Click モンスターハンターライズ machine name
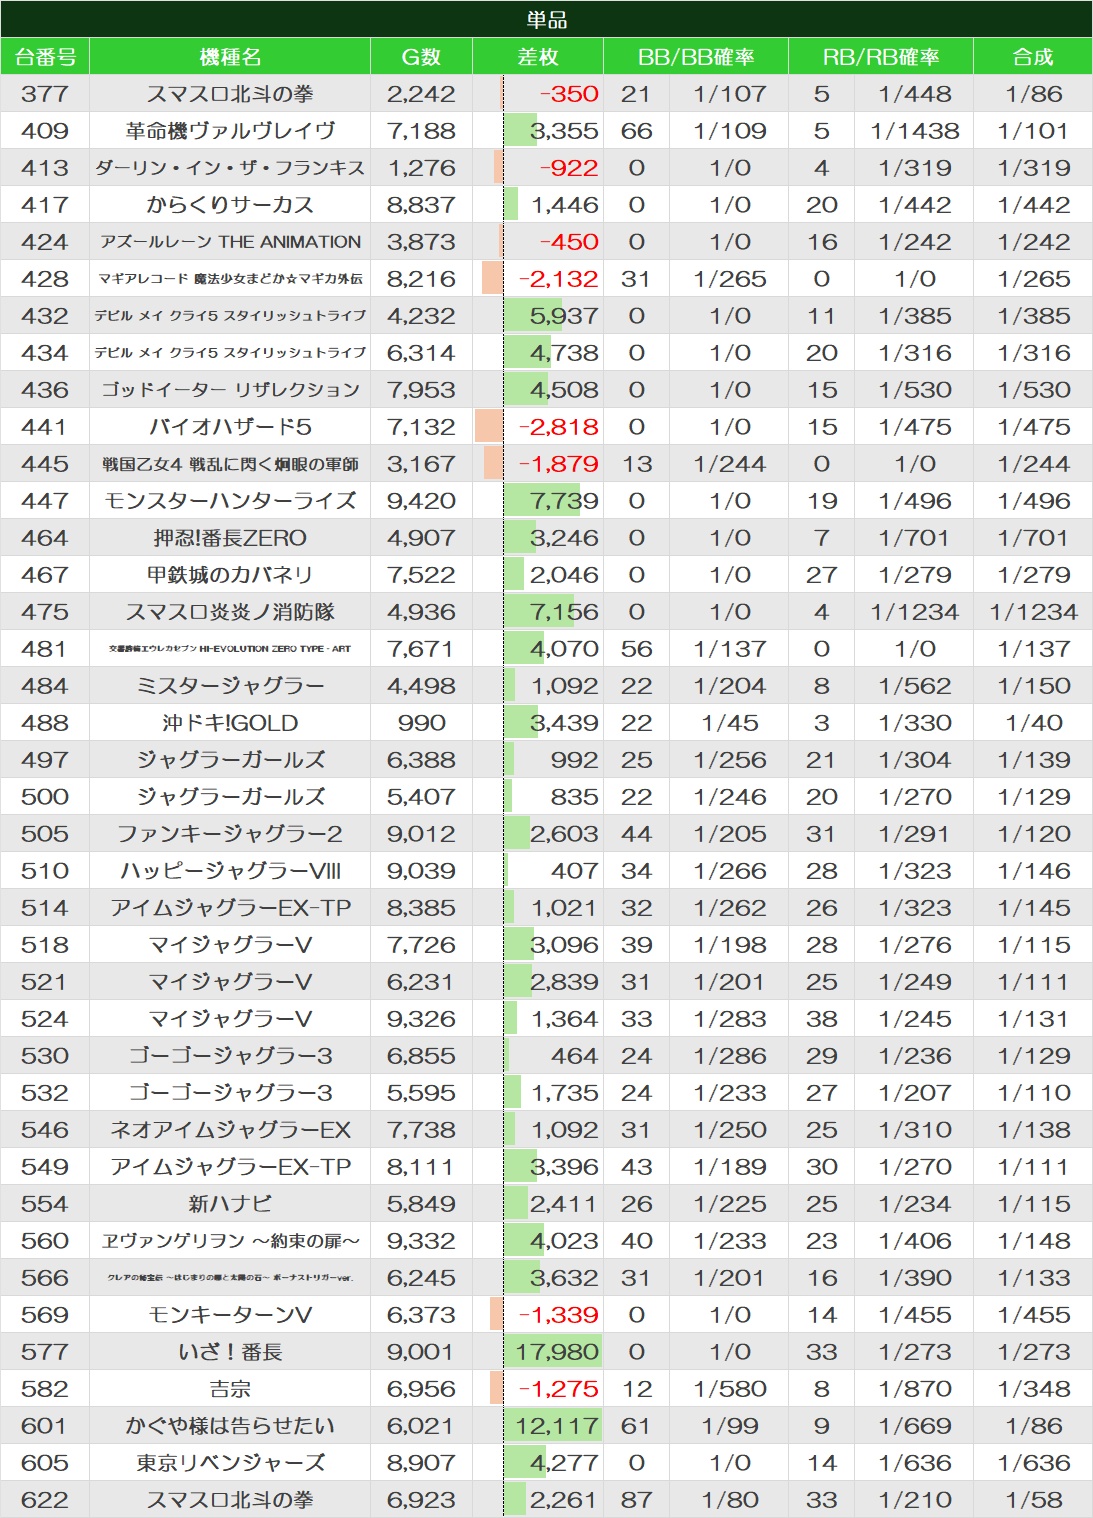The width and height of the screenshot is (1093, 1518). 230,501
